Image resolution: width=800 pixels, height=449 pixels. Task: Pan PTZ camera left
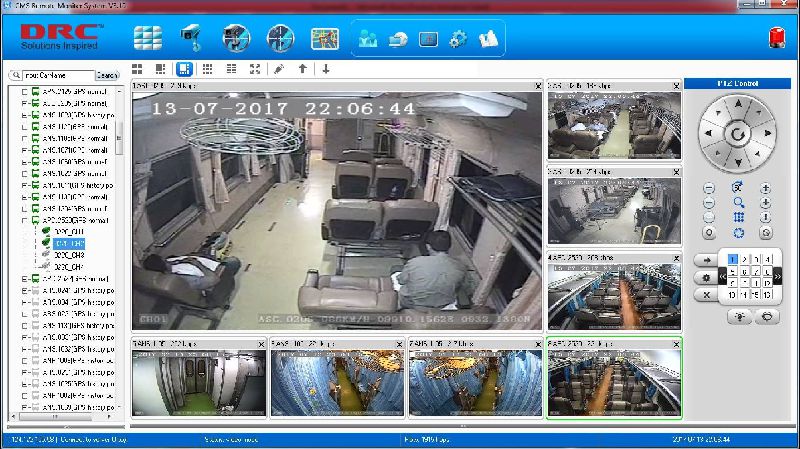point(708,133)
